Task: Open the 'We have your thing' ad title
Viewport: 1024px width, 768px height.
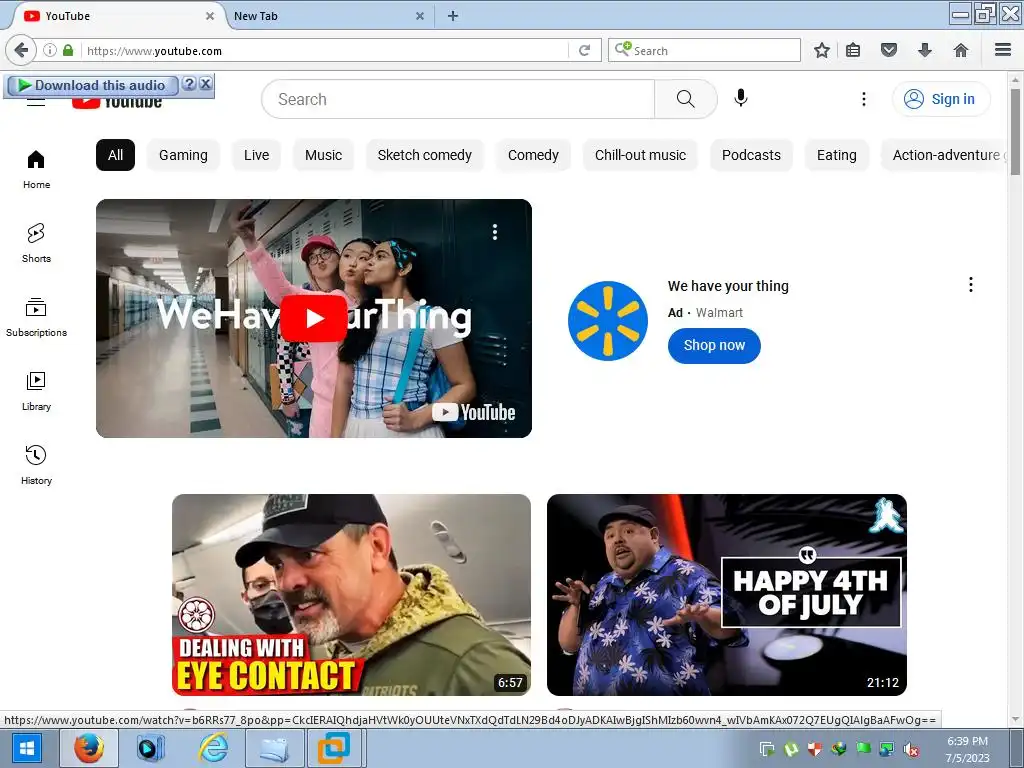Action: pos(728,286)
